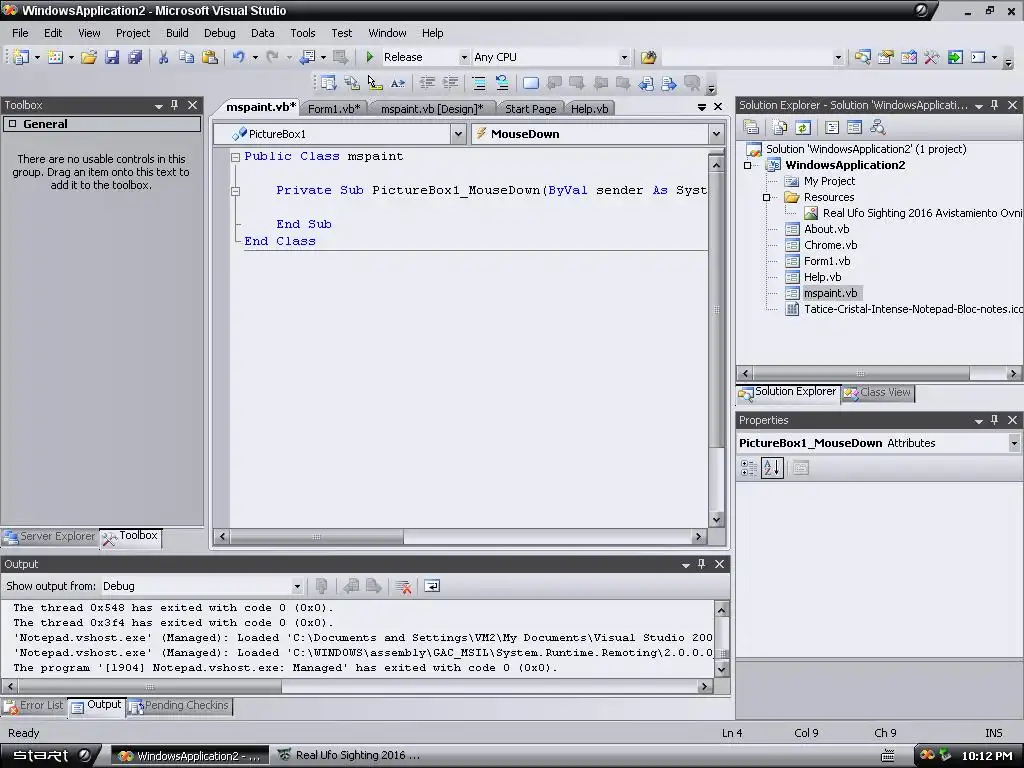This screenshot has width=1024, height=768.
Task: Switch to the Start Page tab
Action: tap(530, 108)
